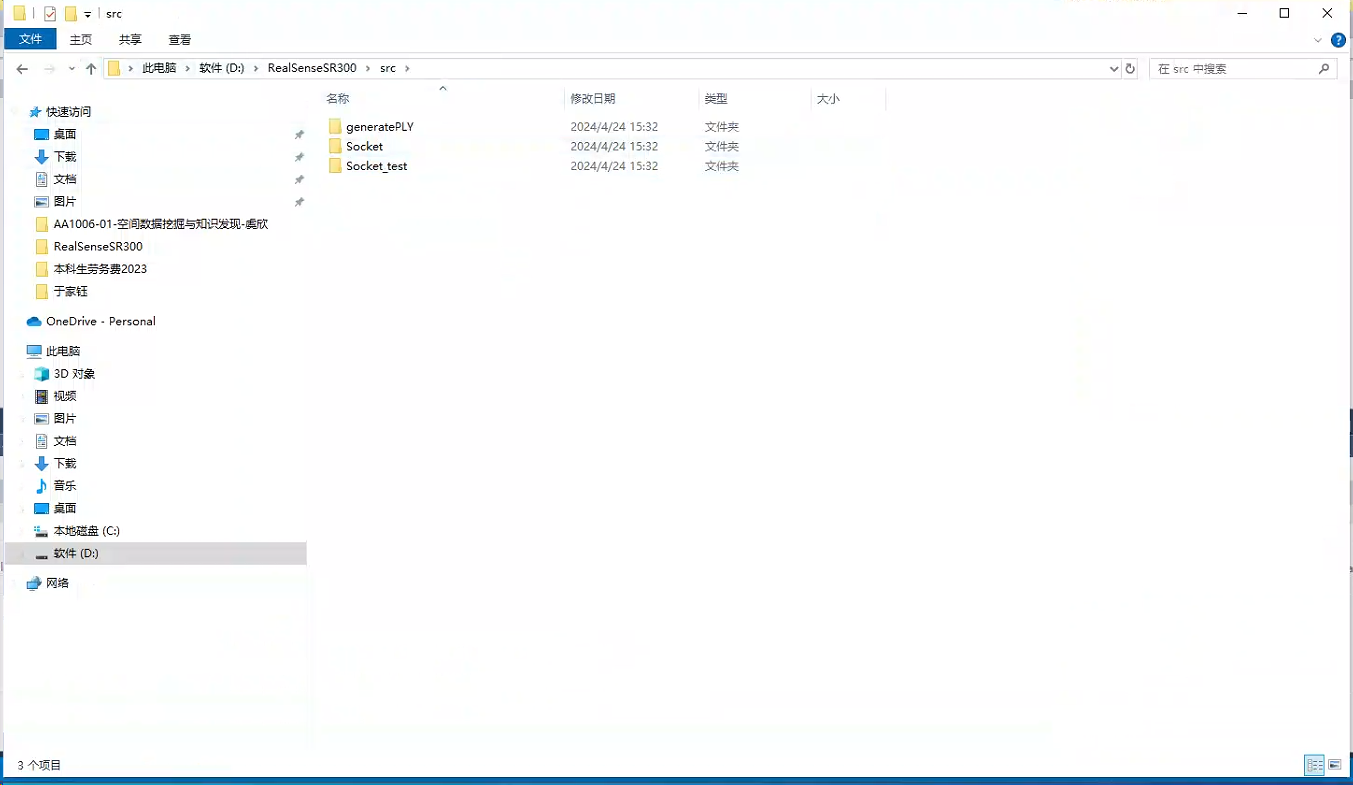
Task: Open the address bar history dropdown
Action: (1114, 69)
